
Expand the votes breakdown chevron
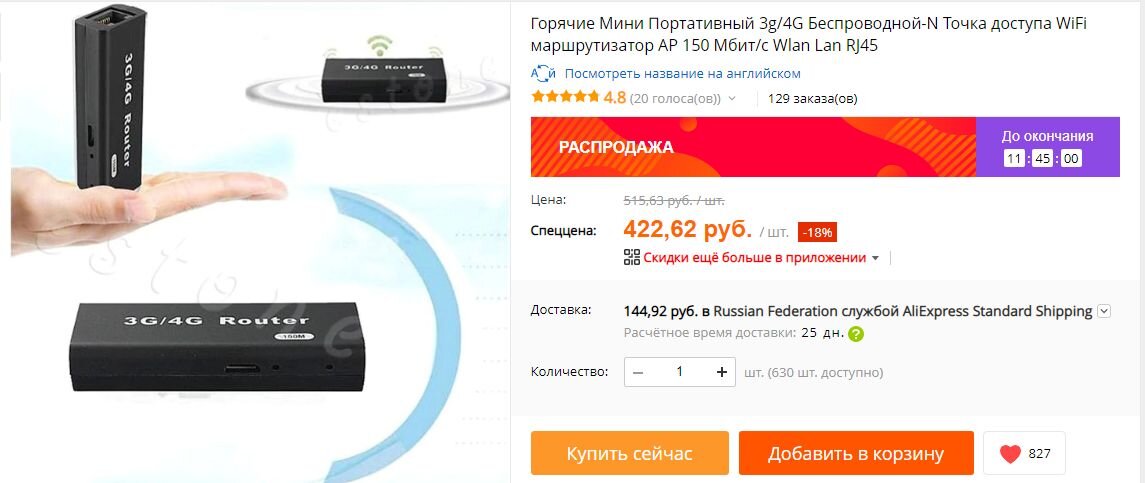point(732,98)
